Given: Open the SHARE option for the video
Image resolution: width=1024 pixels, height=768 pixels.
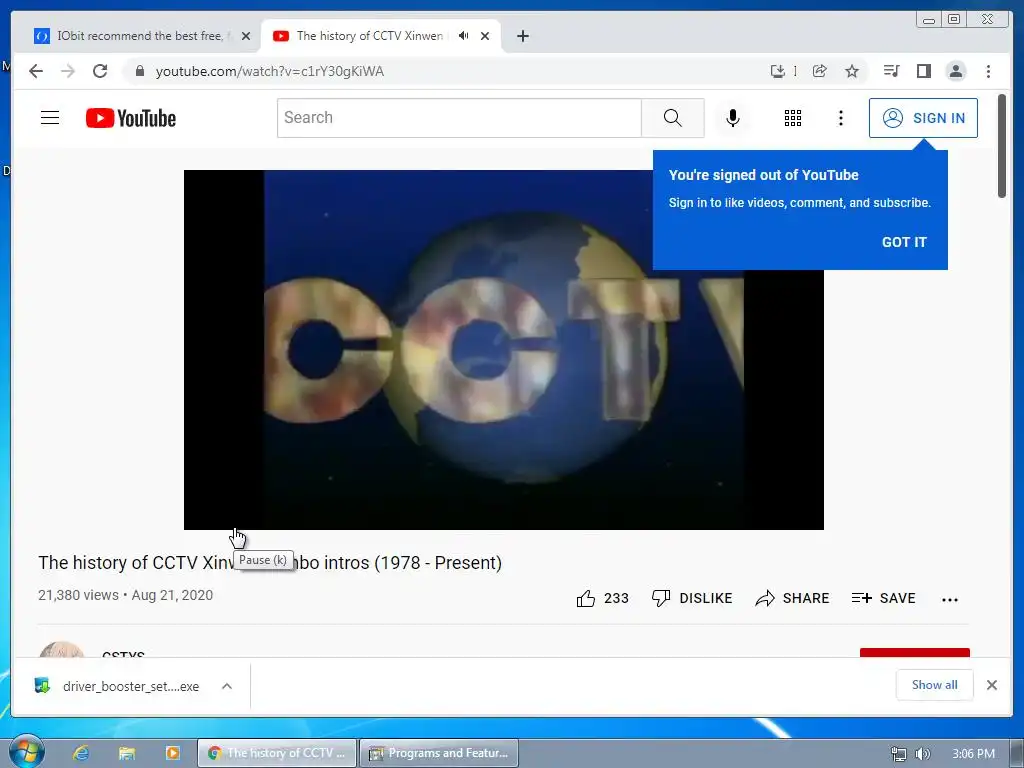Looking at the screenshot, I should [792, 598].
